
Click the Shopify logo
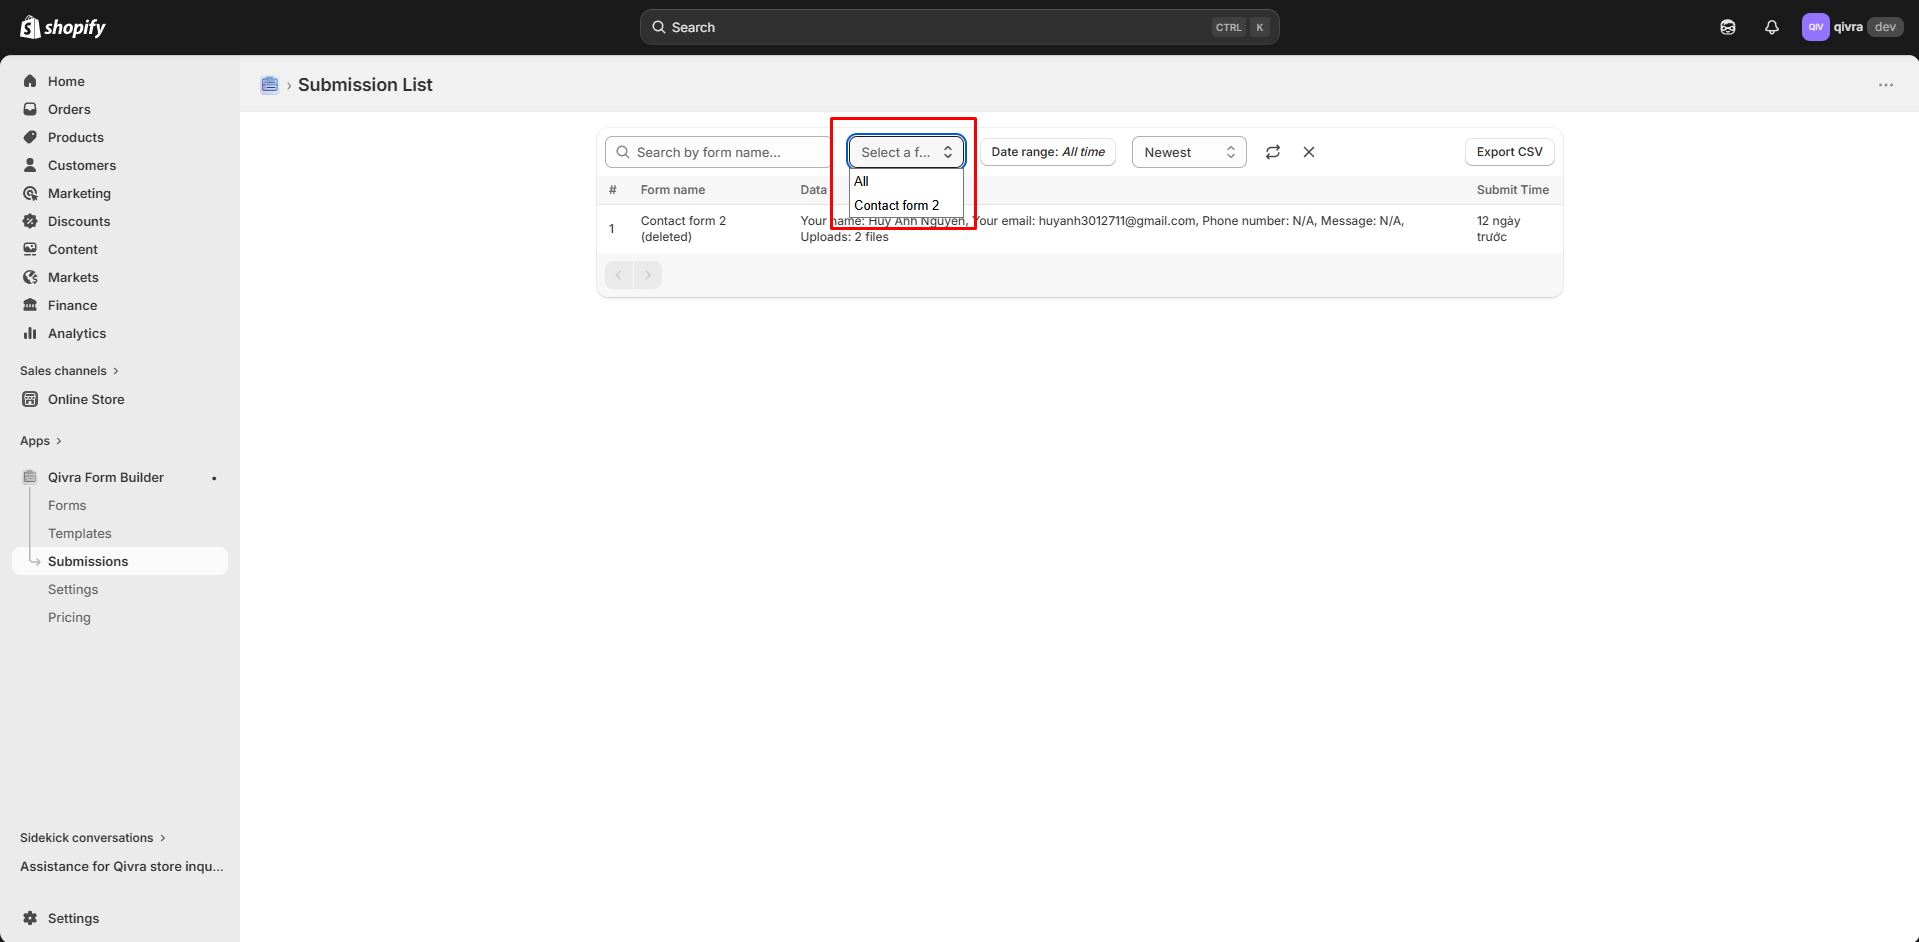coord(62,27)
